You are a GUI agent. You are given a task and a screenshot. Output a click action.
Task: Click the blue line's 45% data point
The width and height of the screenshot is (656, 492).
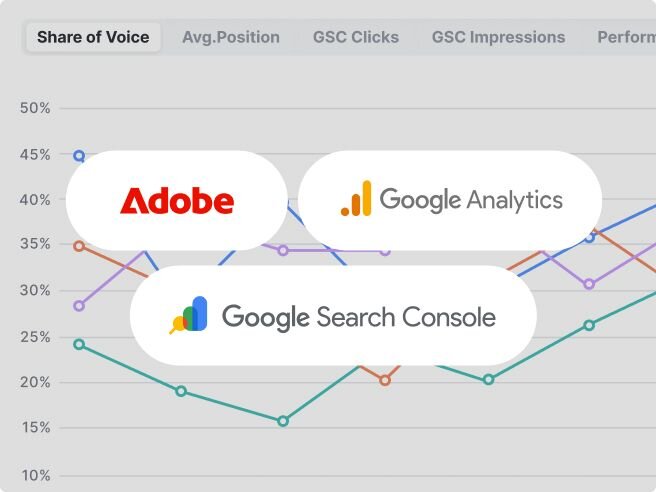80,156
